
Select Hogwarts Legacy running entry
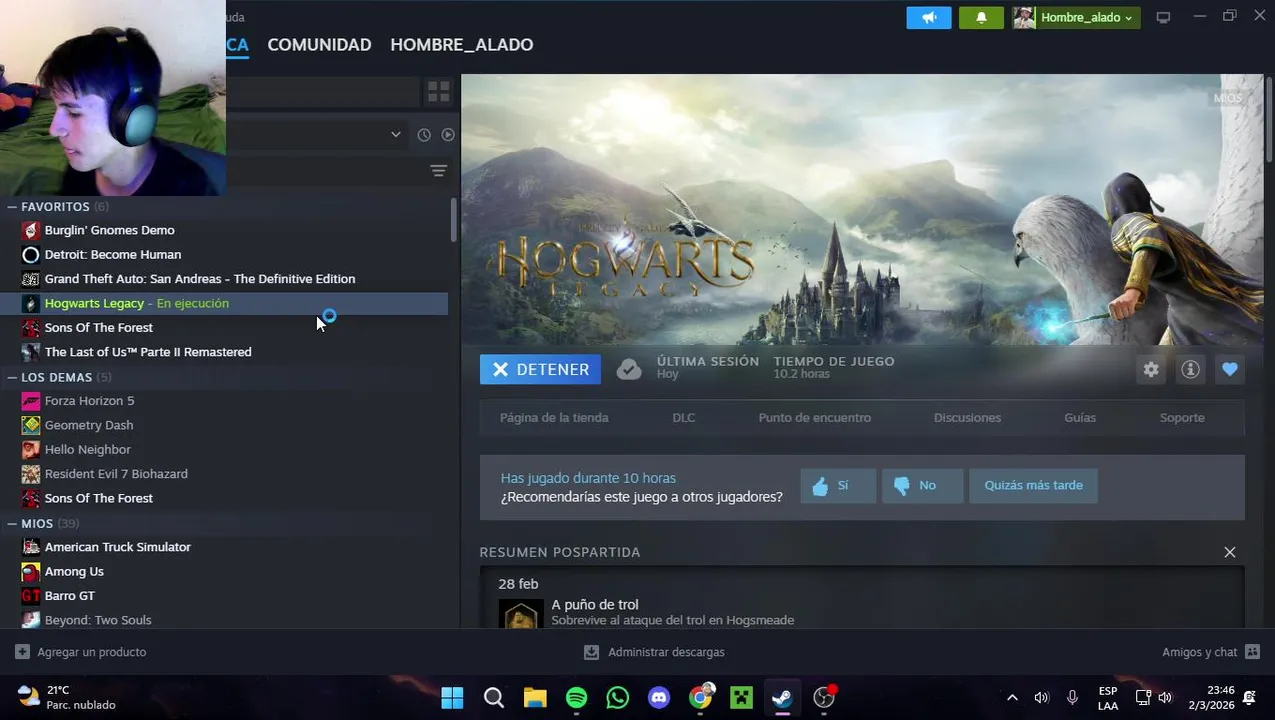tap(224, 303)
